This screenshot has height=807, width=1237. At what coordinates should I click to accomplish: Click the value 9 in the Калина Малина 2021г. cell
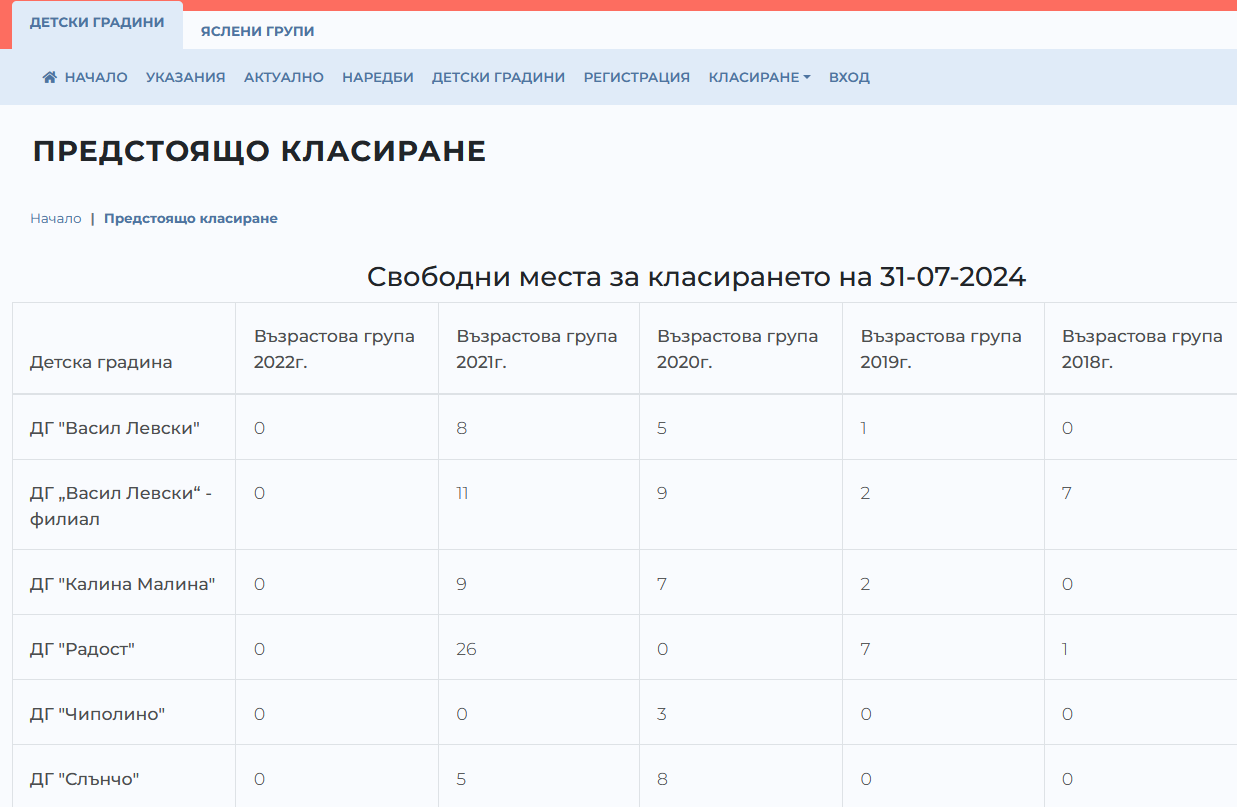pyautogui.click(x=461, y=584)
